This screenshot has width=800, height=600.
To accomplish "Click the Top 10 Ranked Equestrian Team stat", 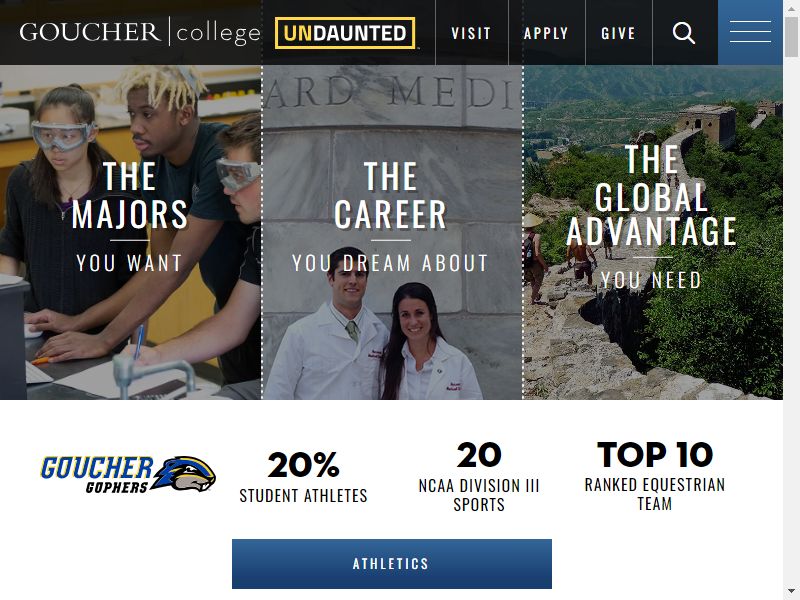I will [x=655, y=477].
